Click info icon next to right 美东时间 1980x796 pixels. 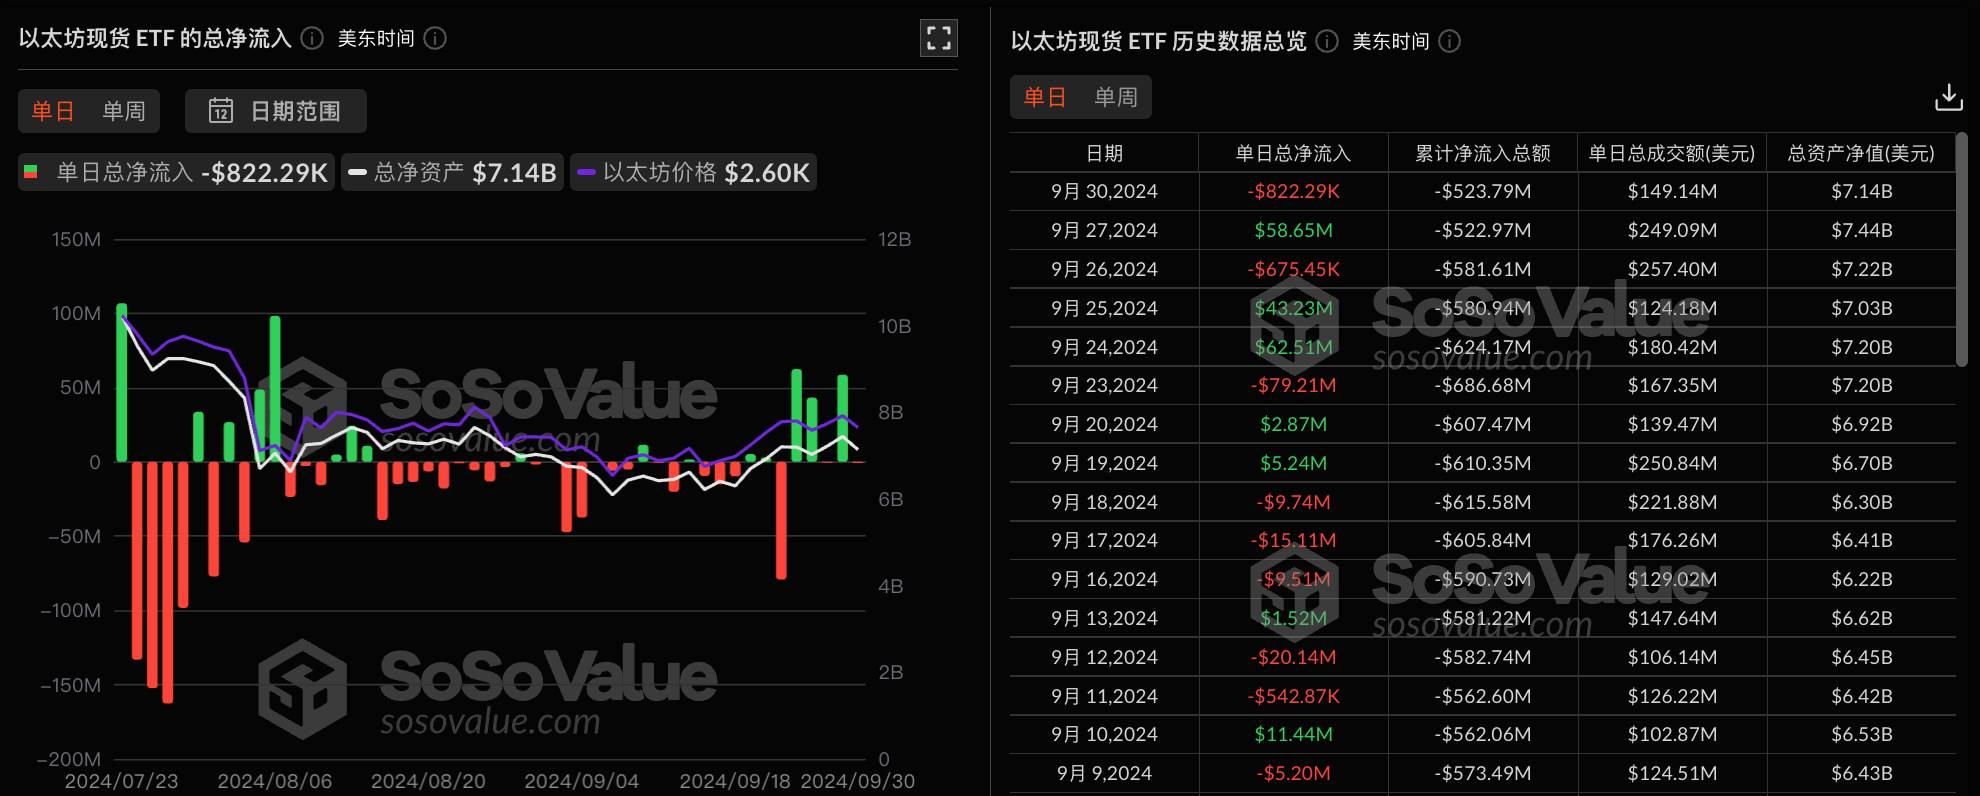click(1449, 41)
